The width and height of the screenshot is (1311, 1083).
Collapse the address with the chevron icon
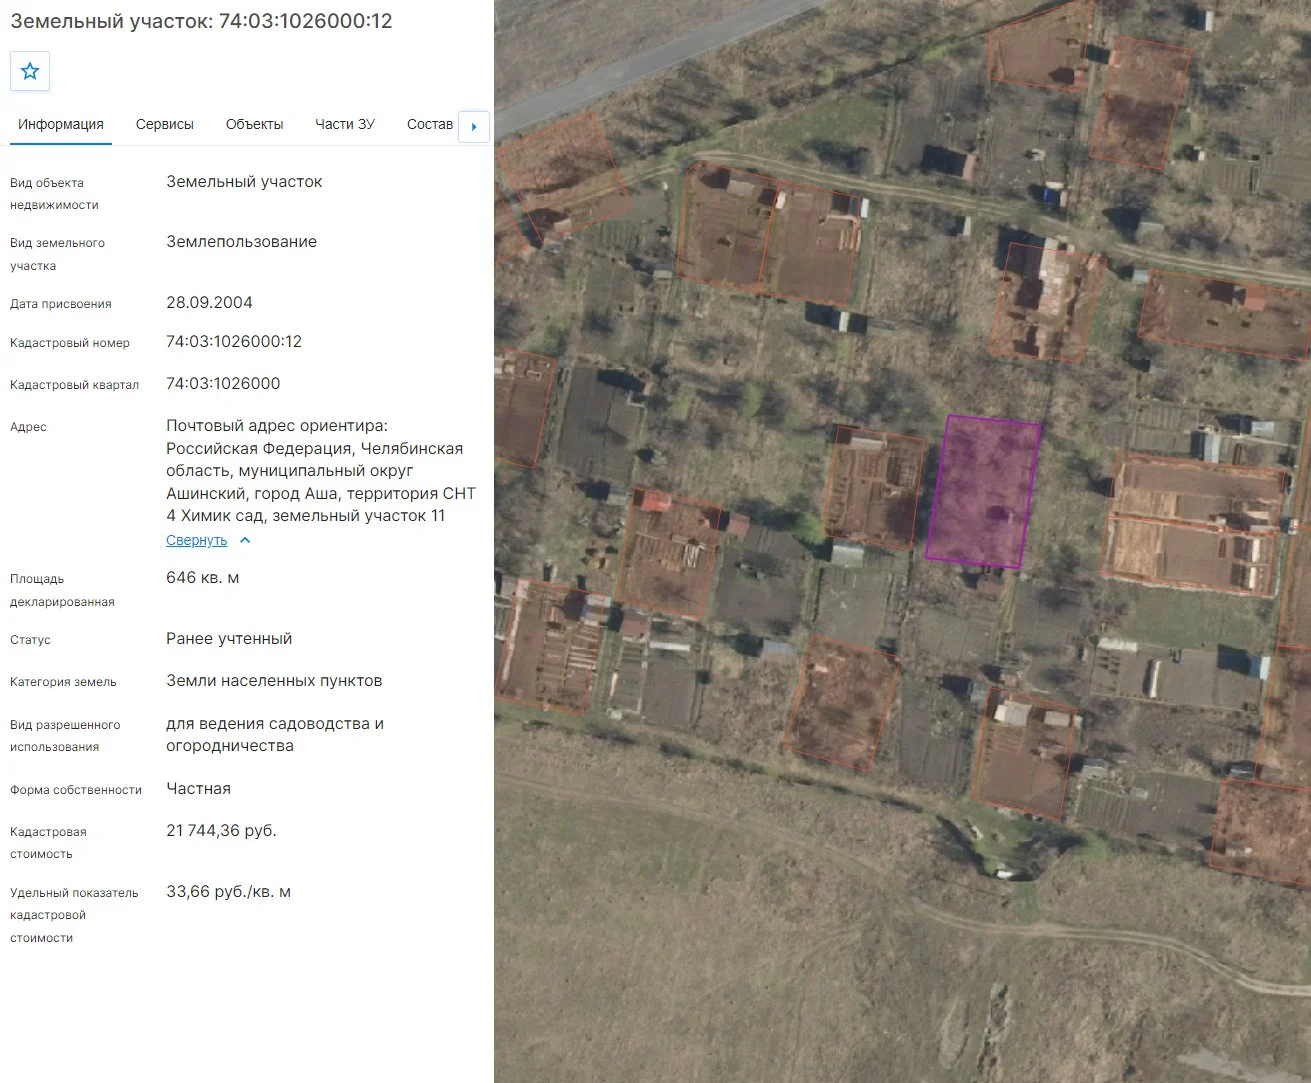click(245, 540)
